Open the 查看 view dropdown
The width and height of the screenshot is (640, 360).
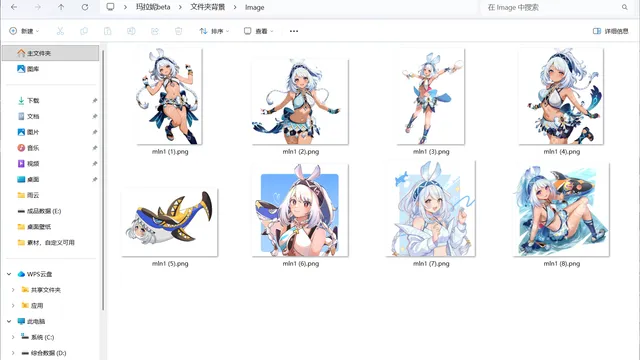[x=259, y=31]
